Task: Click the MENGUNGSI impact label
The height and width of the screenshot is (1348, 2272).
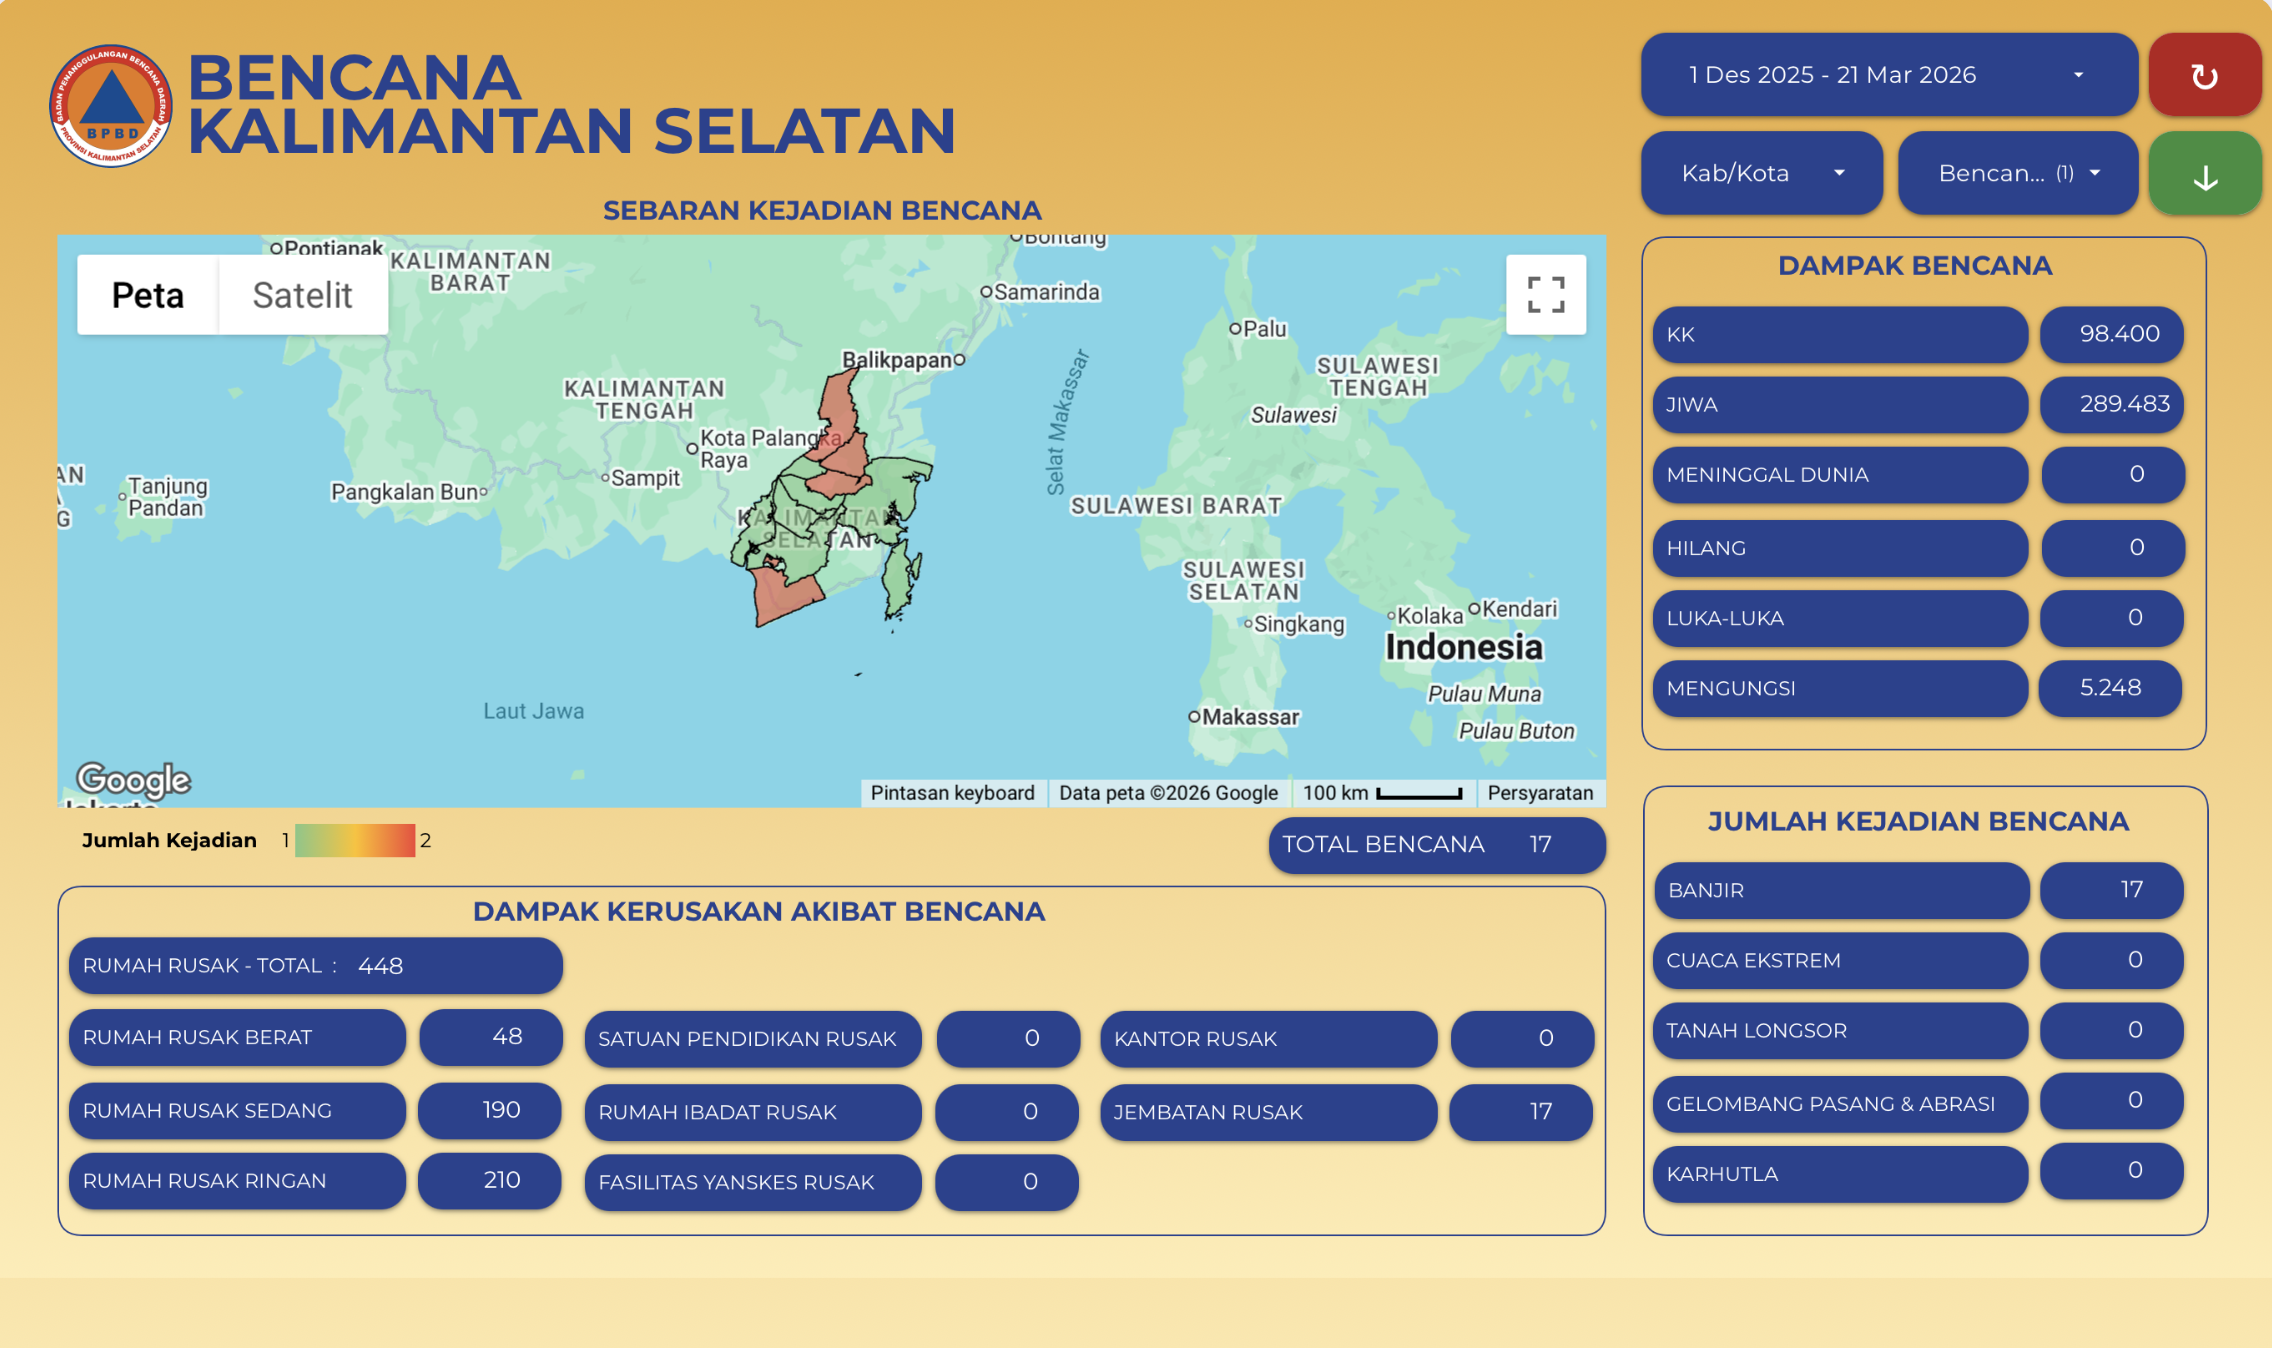Action: pyautogui.click(x=1840, y=688)
